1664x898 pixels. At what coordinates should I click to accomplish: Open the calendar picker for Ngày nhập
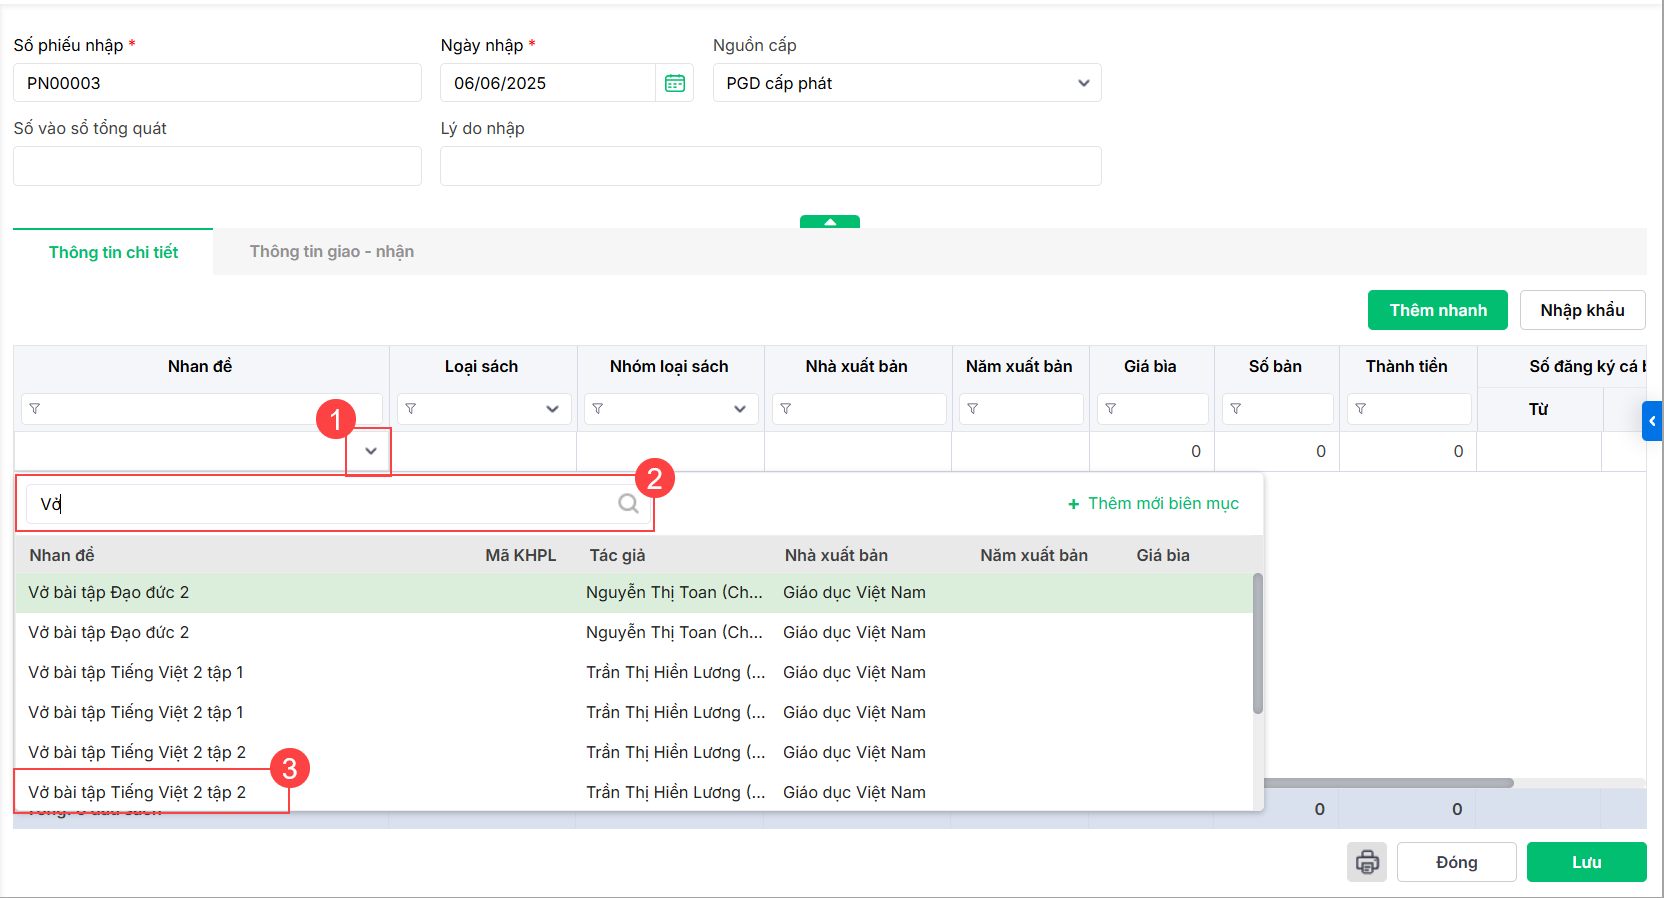click(675, 83)
